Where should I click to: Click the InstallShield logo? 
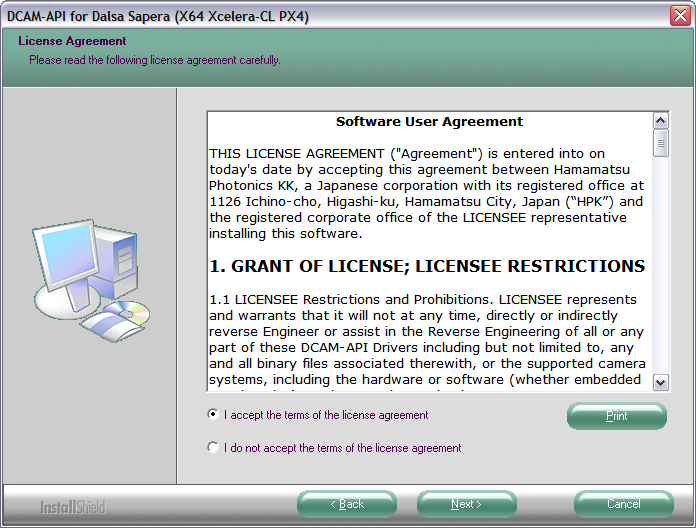72,506
